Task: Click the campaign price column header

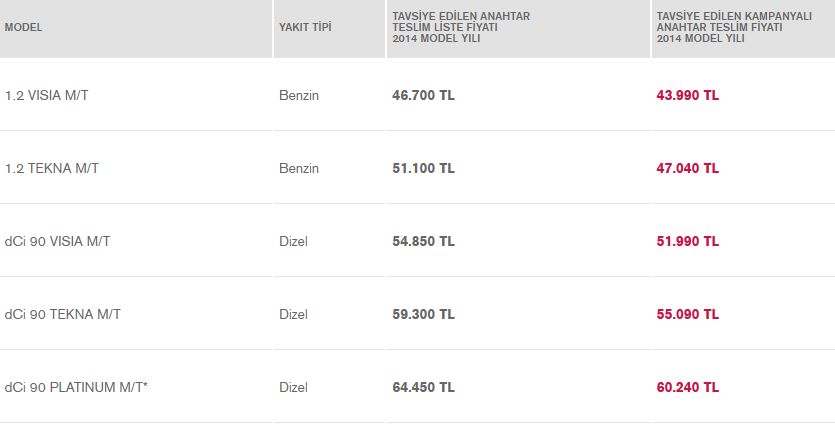Action: pos(734,27)
